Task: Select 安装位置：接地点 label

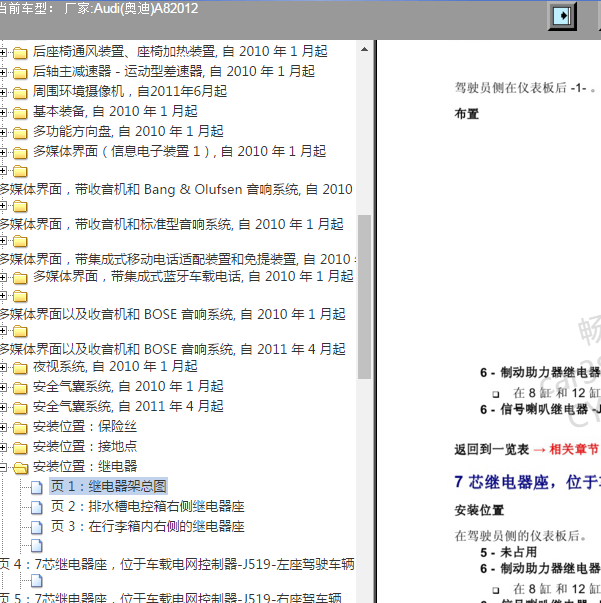Action: 85,446
